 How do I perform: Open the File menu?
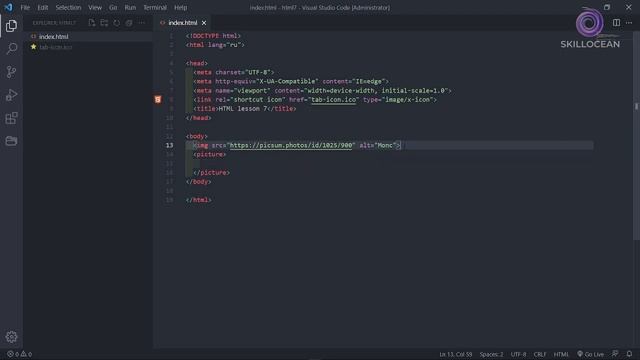tap(25, 7)
